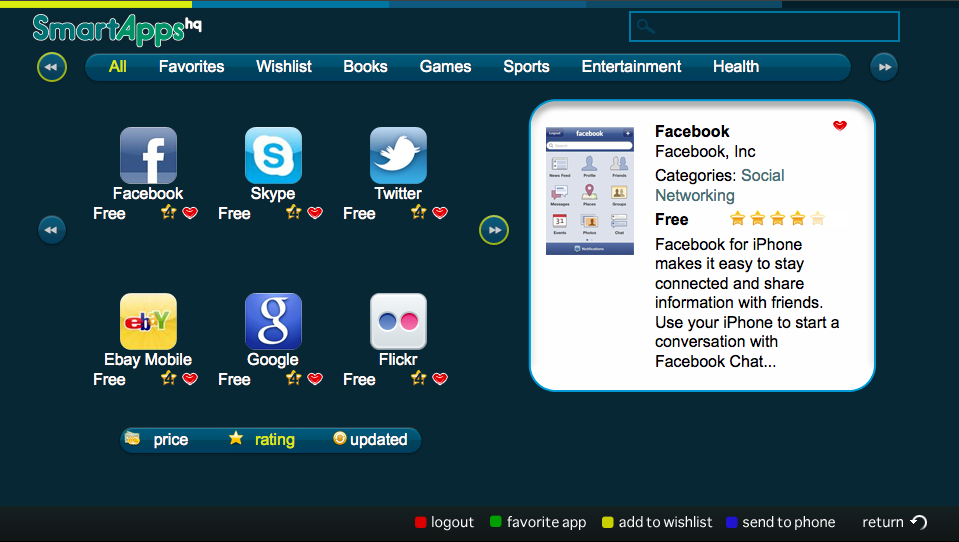Select the Ebay Mobile name label

point(148,359)
